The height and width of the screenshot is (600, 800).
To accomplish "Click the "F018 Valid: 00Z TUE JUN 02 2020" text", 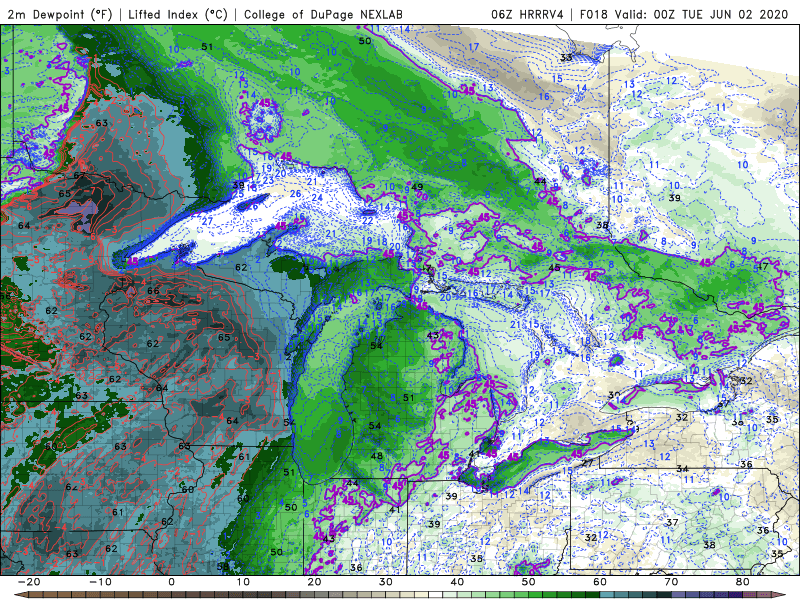I will pos(684,14).
